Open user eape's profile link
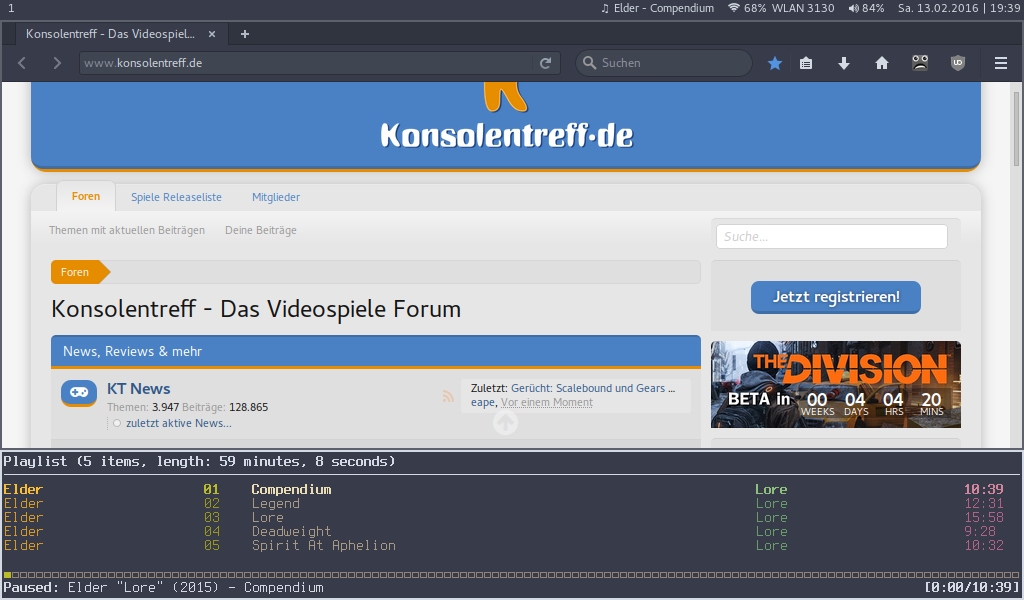Viewport: 1024px width, 600px height. pyautogui.click(x=483, y=403)
